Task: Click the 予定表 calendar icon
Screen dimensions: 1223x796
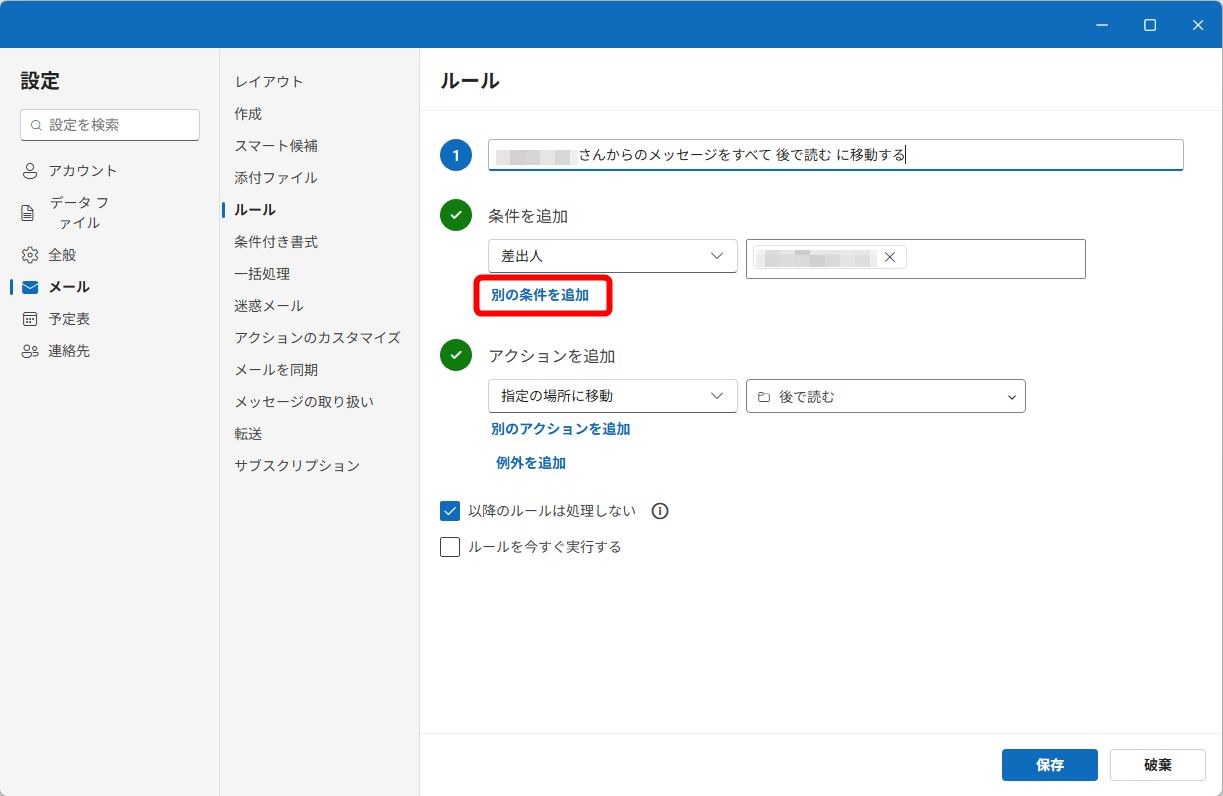Action: 30,319
